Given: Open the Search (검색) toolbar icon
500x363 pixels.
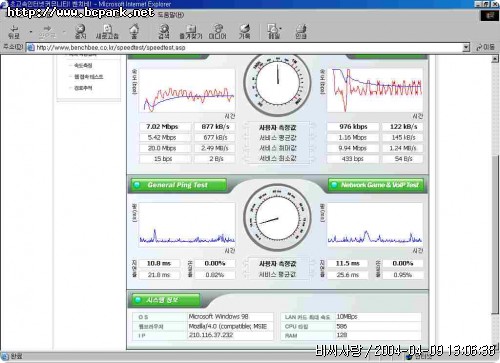Looking at the screenshot, I should coord(164,32).
